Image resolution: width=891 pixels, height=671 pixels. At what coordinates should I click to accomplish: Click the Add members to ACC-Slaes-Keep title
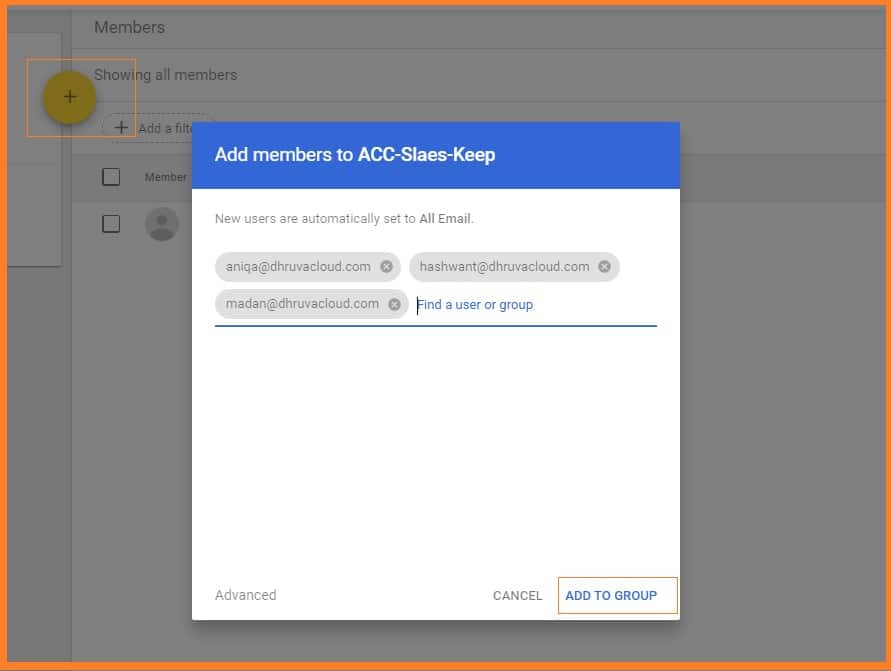tap(355, 155)
